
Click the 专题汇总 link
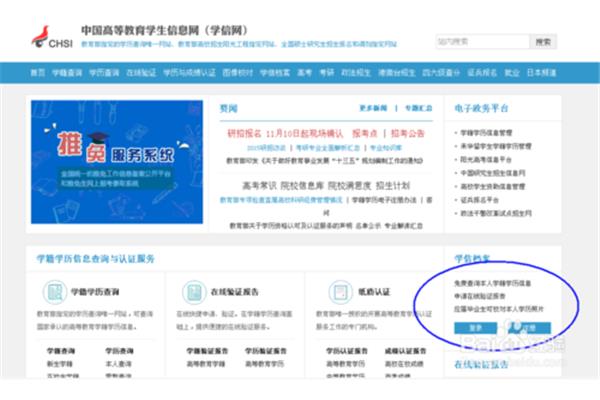419,108
